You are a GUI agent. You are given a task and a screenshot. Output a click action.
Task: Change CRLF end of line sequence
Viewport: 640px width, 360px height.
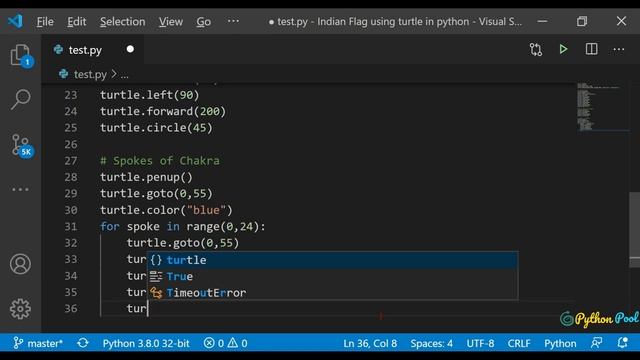click(x=519, y=343)
